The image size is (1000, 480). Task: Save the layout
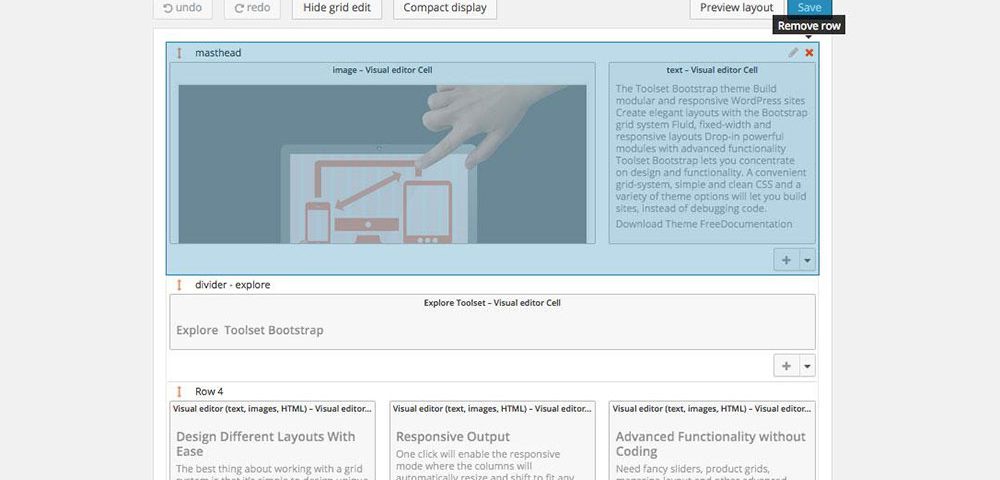click(x=809, y=8)
